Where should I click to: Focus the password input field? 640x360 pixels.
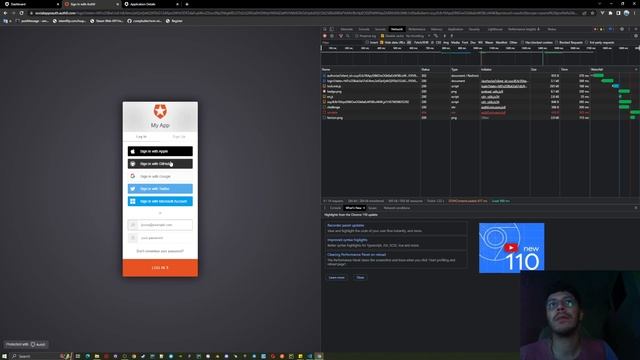[160, 238]
